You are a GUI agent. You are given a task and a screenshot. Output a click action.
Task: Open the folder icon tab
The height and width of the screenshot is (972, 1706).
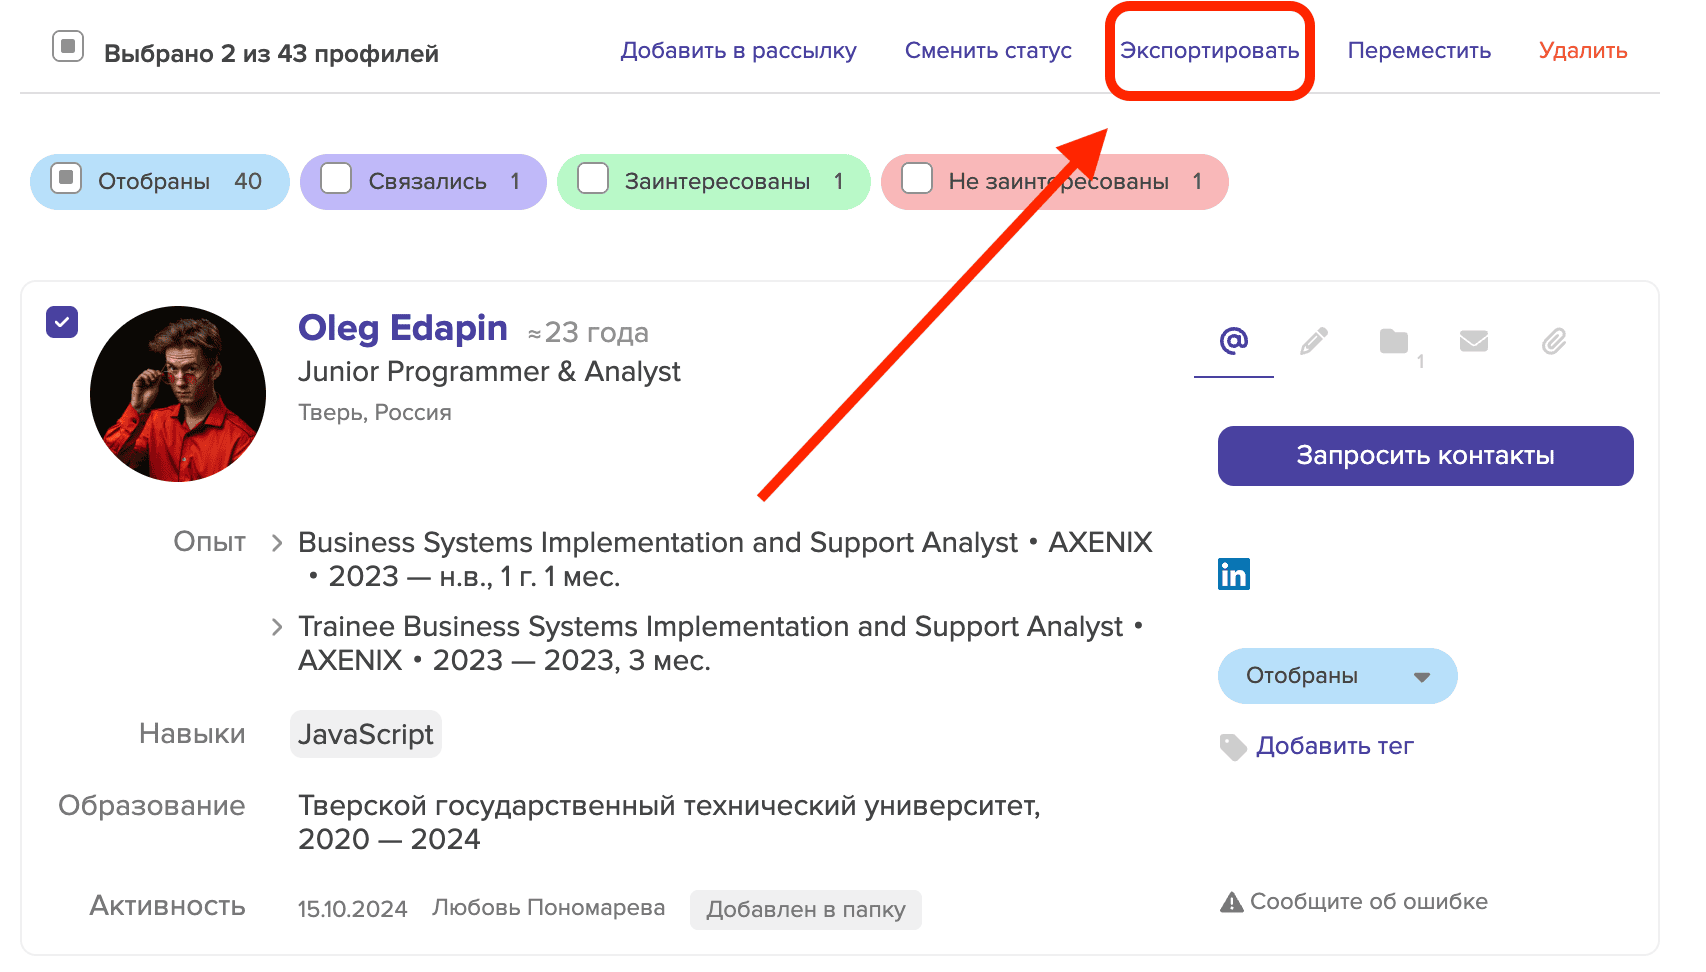click(x=1394, y=341)
